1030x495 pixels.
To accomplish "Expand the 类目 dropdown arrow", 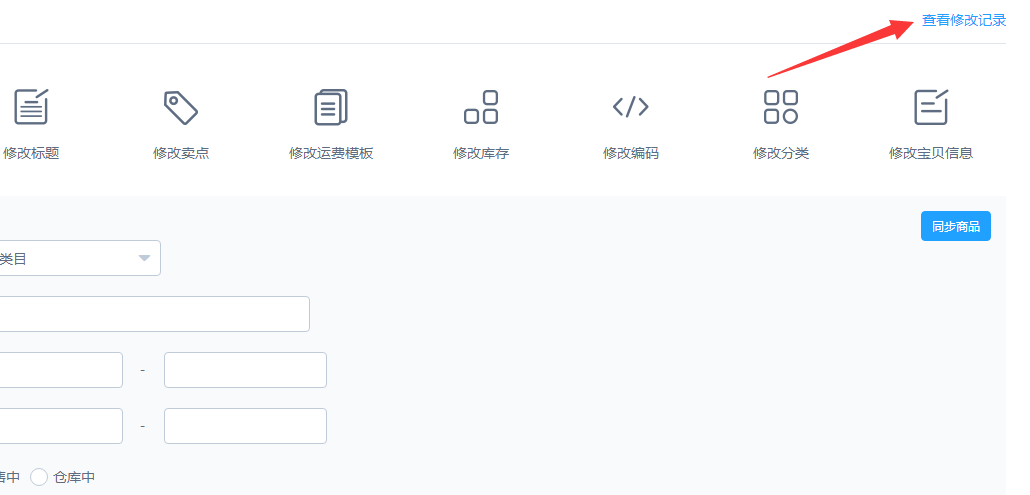I will pyautogui.click(x=145, y=258).
